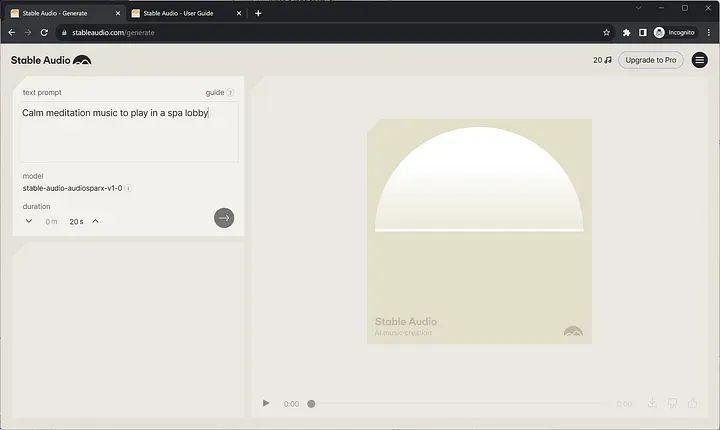This screenshot has width=720, height=430.
Task: Open the hamburger menu in header
Action: pos(700,60)
